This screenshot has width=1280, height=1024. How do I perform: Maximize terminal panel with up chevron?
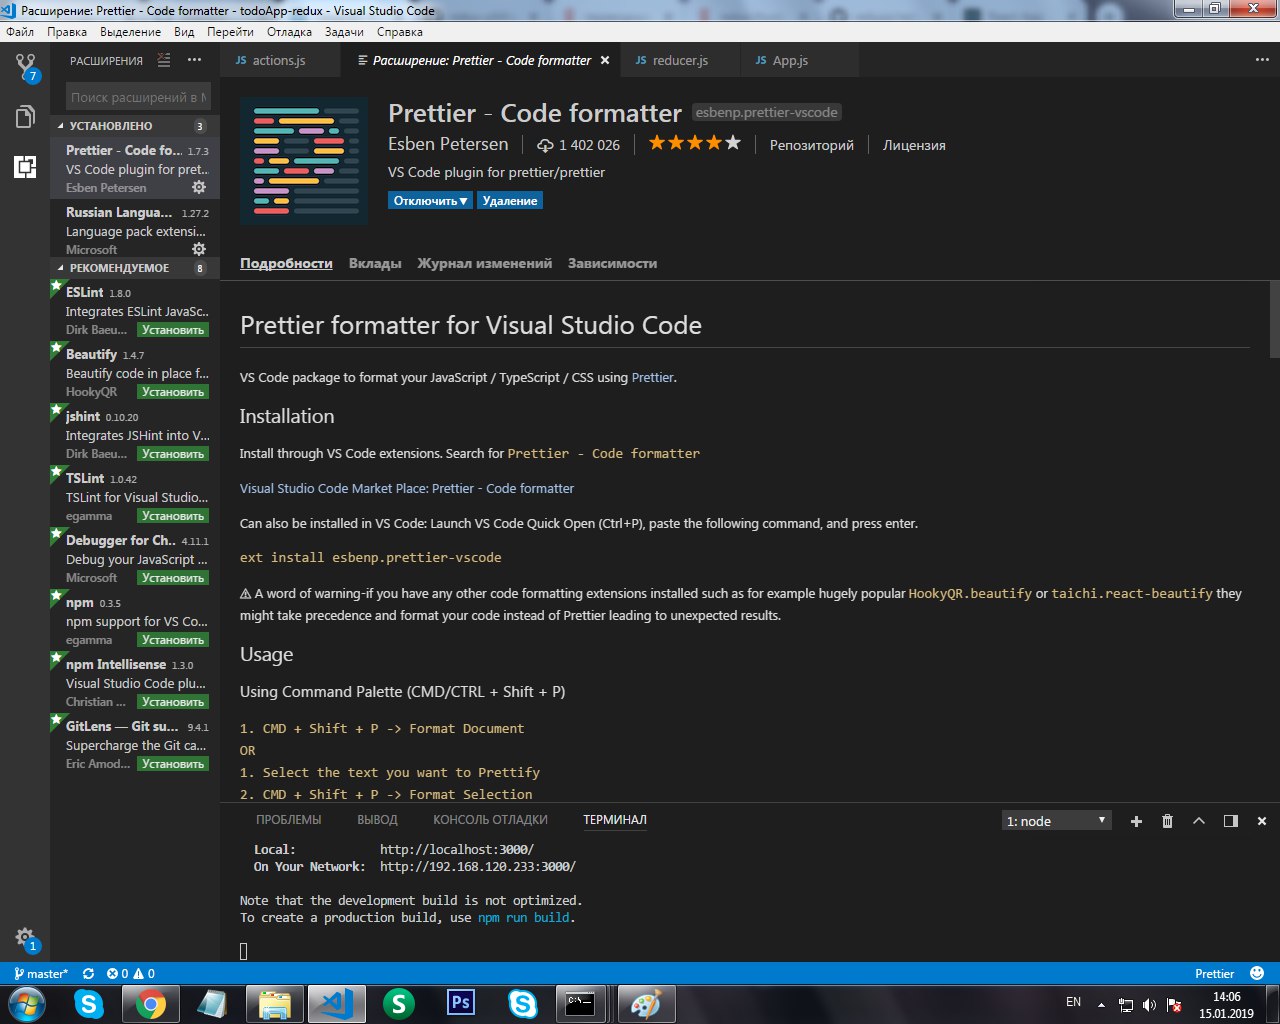click(1199, 821)
